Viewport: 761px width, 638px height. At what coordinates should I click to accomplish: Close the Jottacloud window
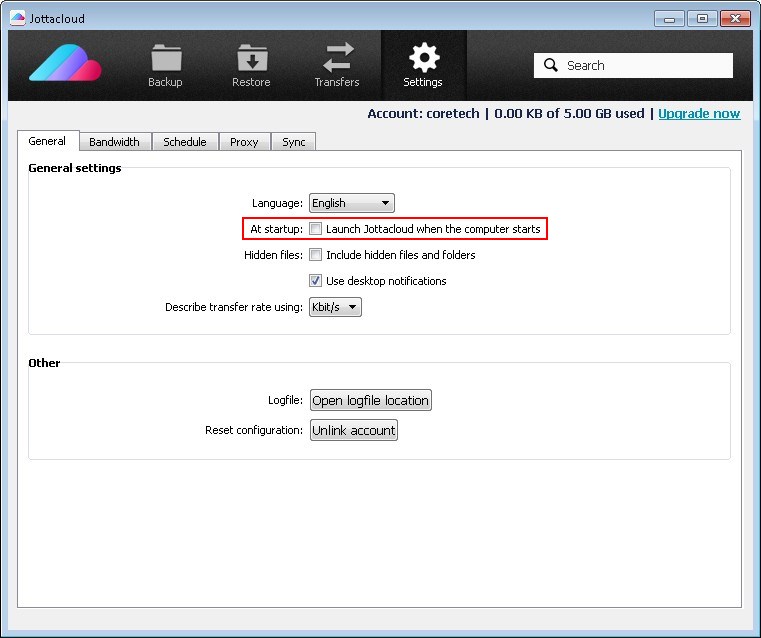pyautogui.click(x=735, y=19)
